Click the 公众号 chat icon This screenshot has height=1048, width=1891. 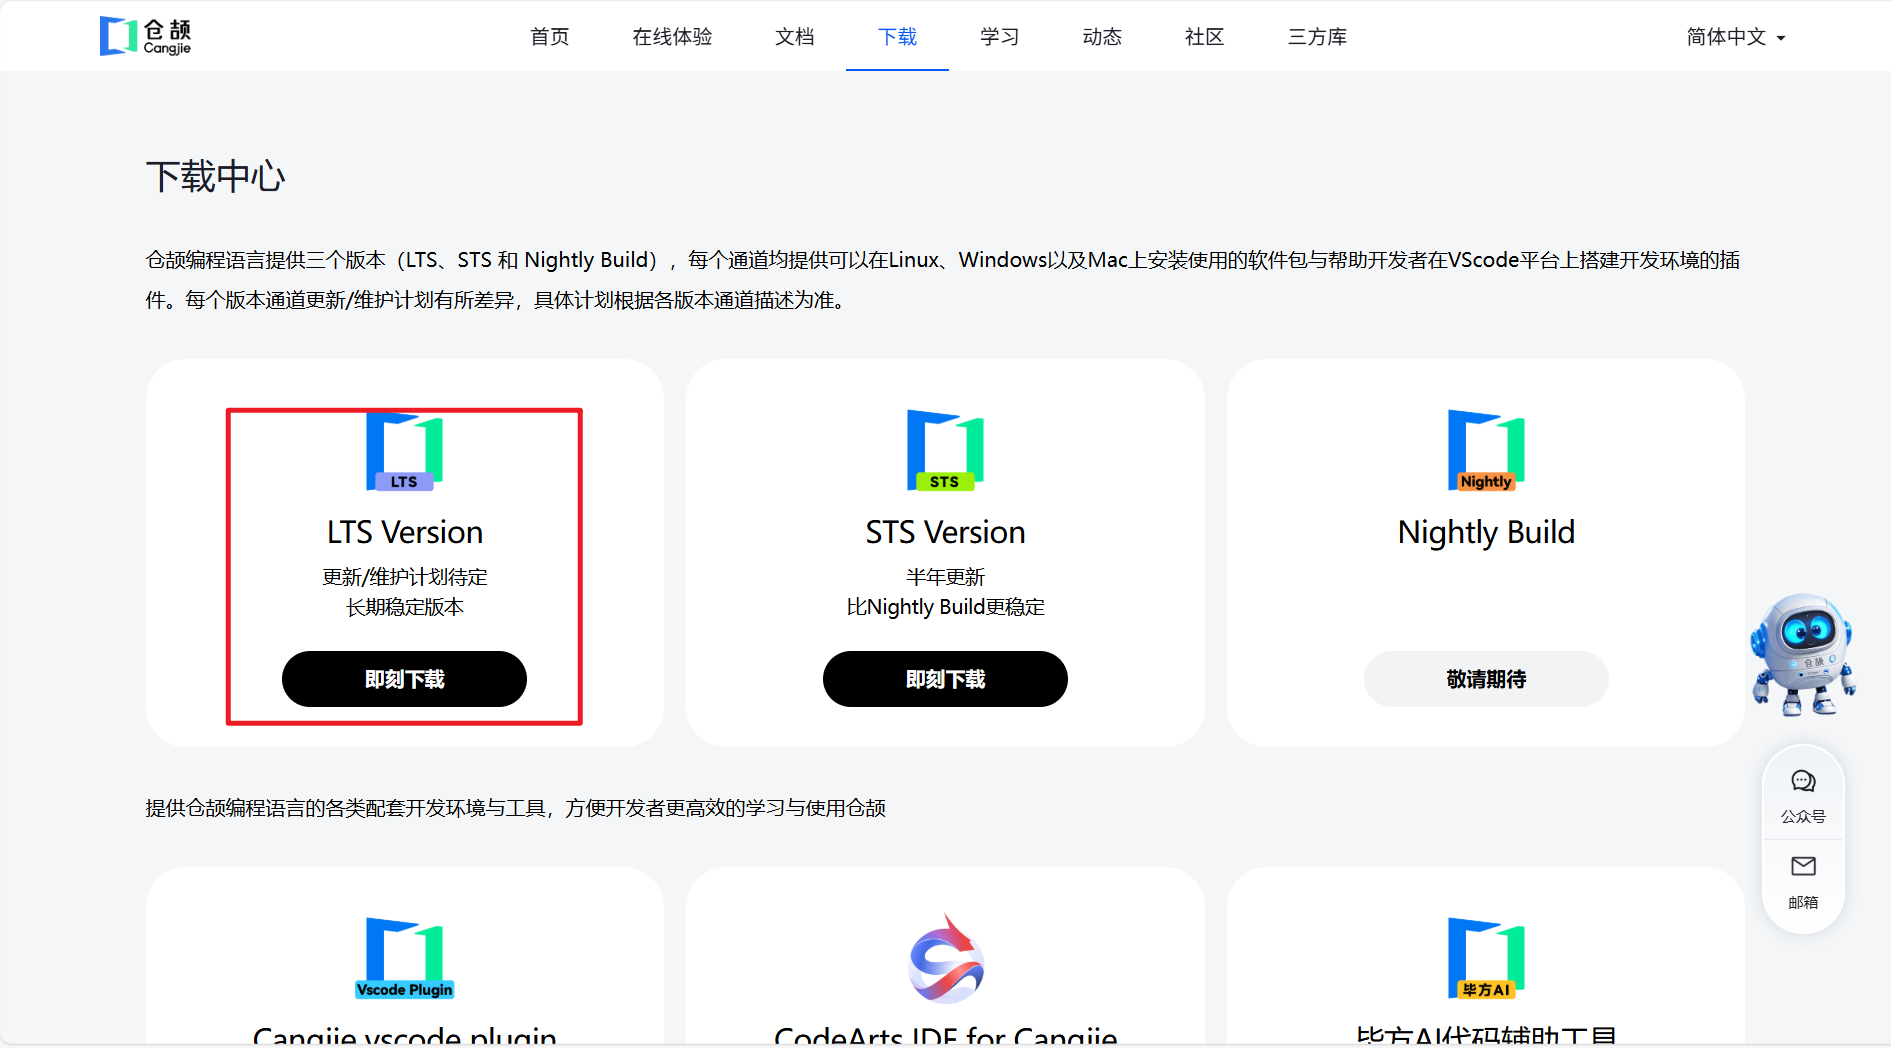[x=1803, y=781]
